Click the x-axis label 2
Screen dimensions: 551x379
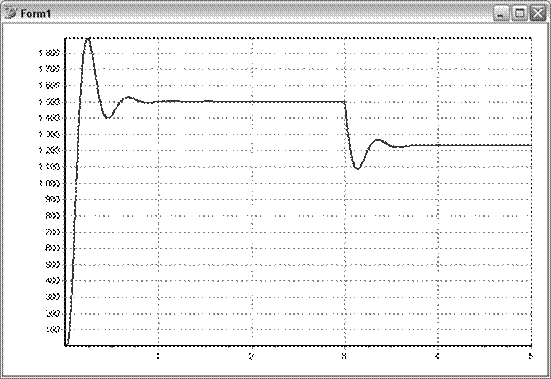pos(251,356)
